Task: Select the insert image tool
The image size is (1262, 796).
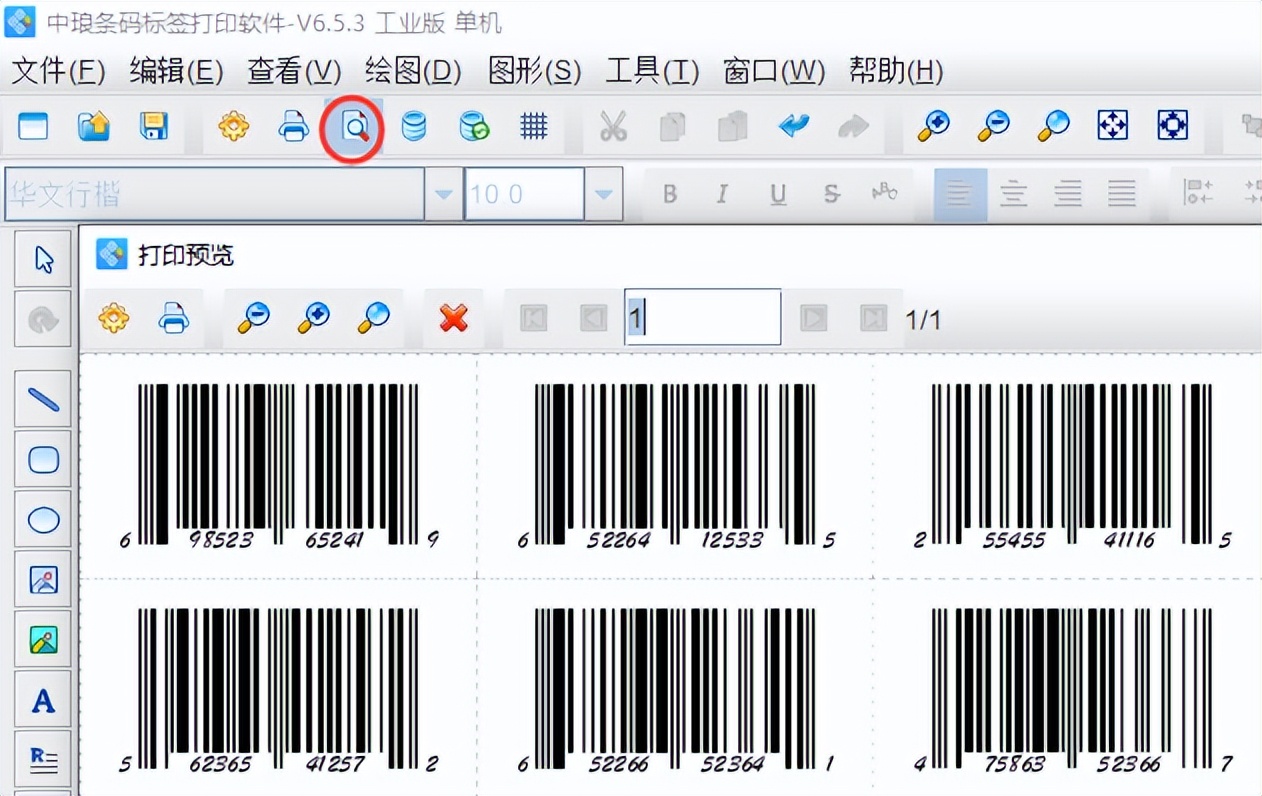Action: pyautogui.click(x=43, y=580)
